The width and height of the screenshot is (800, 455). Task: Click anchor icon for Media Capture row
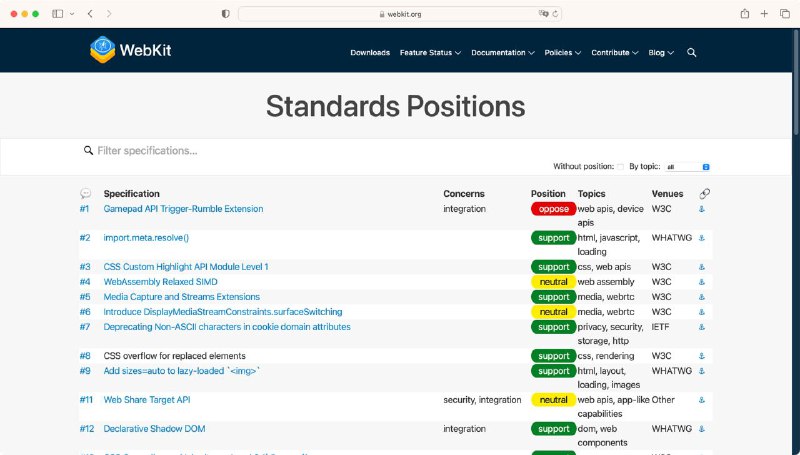702,297
